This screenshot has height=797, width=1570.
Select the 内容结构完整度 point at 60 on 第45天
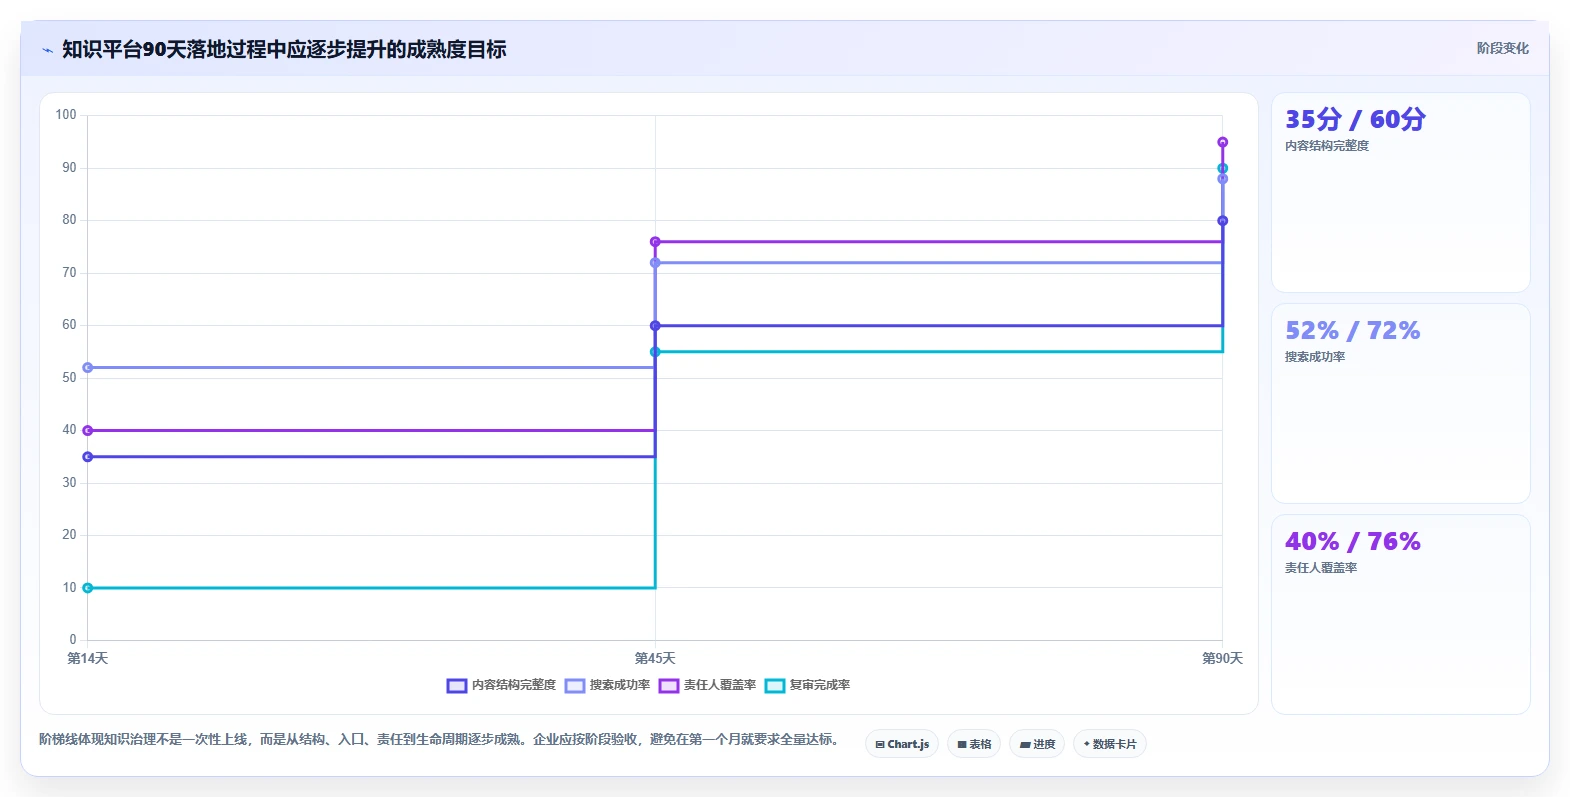(655, 326)
